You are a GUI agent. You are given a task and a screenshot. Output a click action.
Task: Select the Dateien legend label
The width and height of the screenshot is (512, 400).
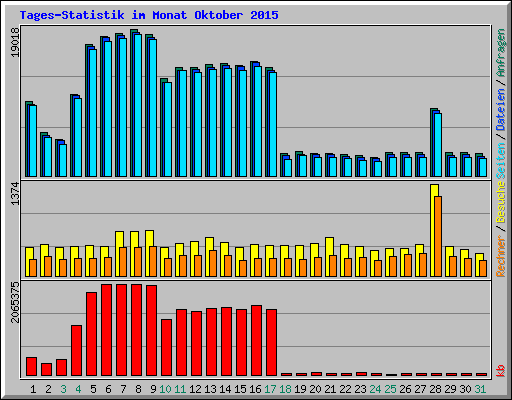coord(501,110)
